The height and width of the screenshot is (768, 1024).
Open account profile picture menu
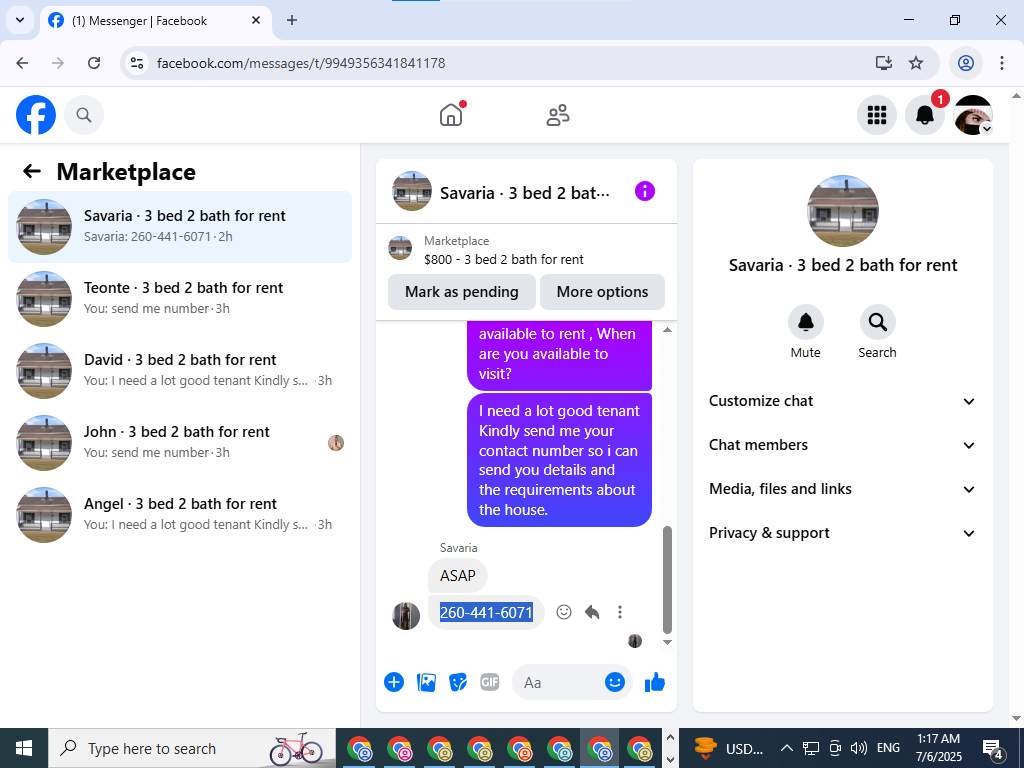pyautogui.click(x=973, y=115)
